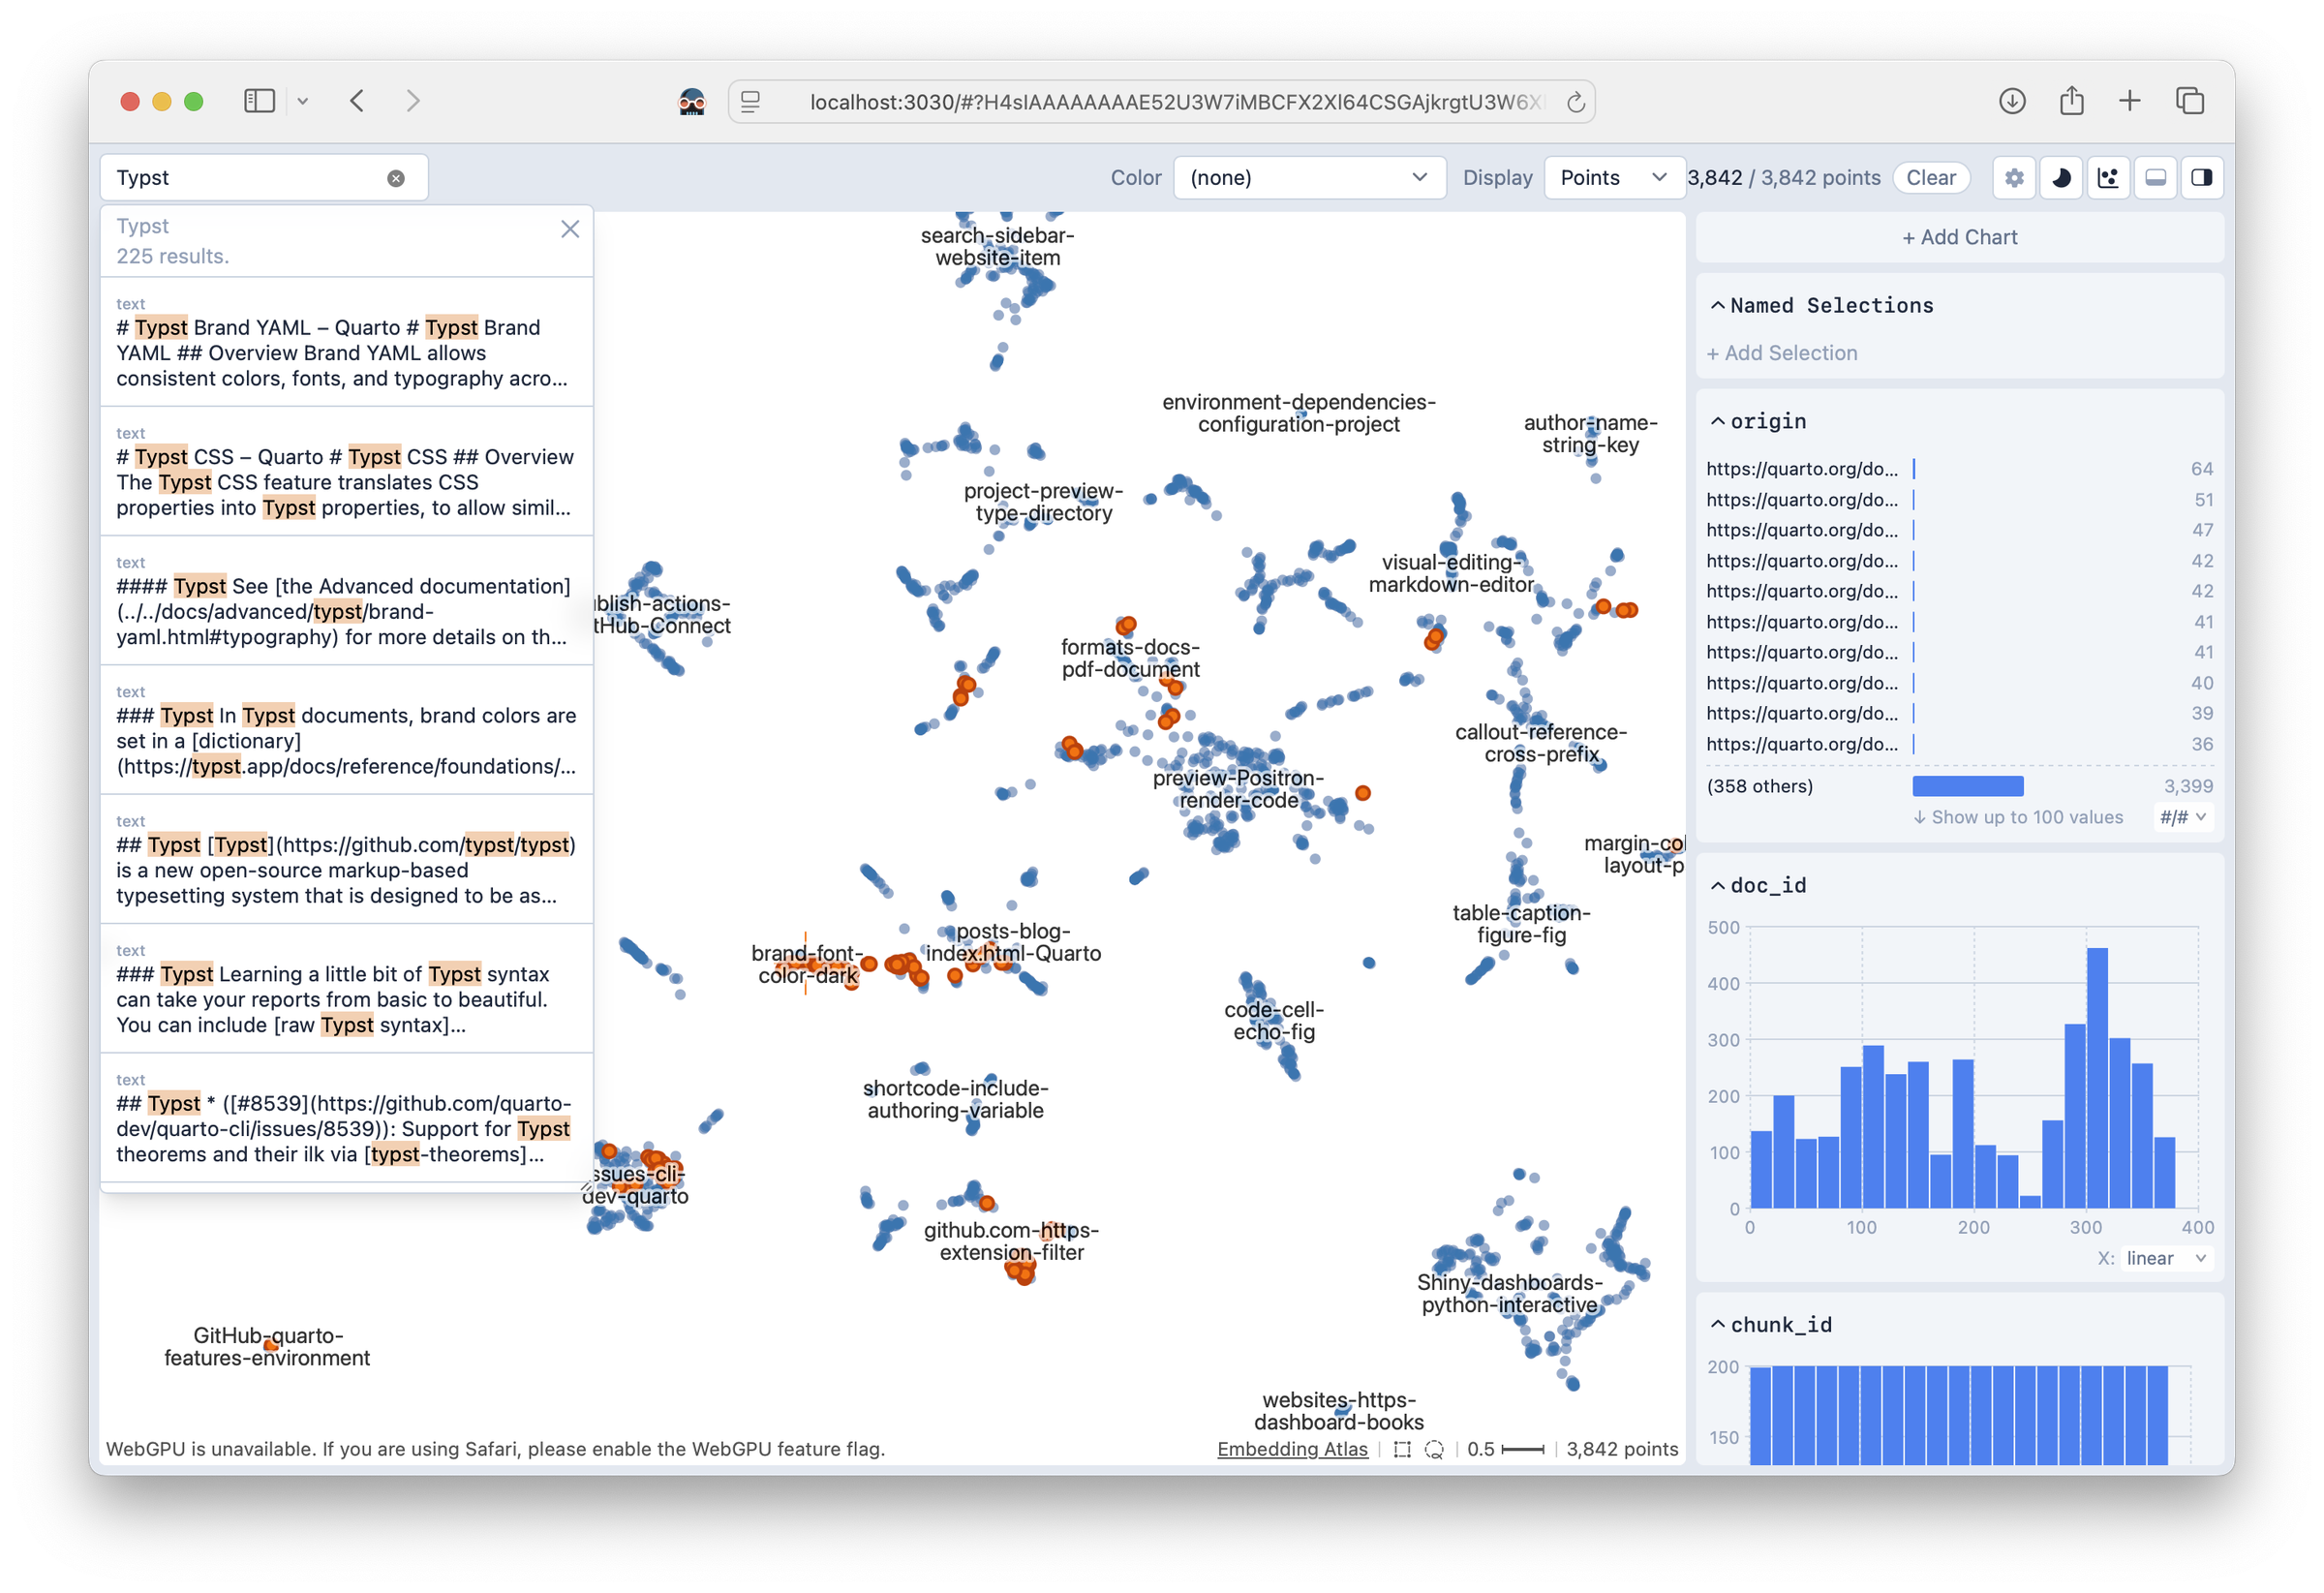Close the search results popup

pos(570,229)
